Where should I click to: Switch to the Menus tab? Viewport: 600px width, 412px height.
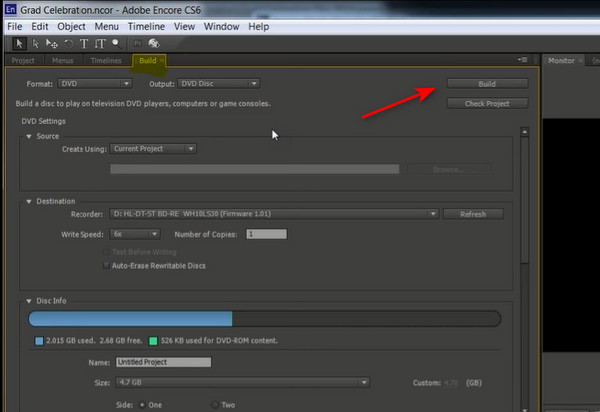coord(63,60)
